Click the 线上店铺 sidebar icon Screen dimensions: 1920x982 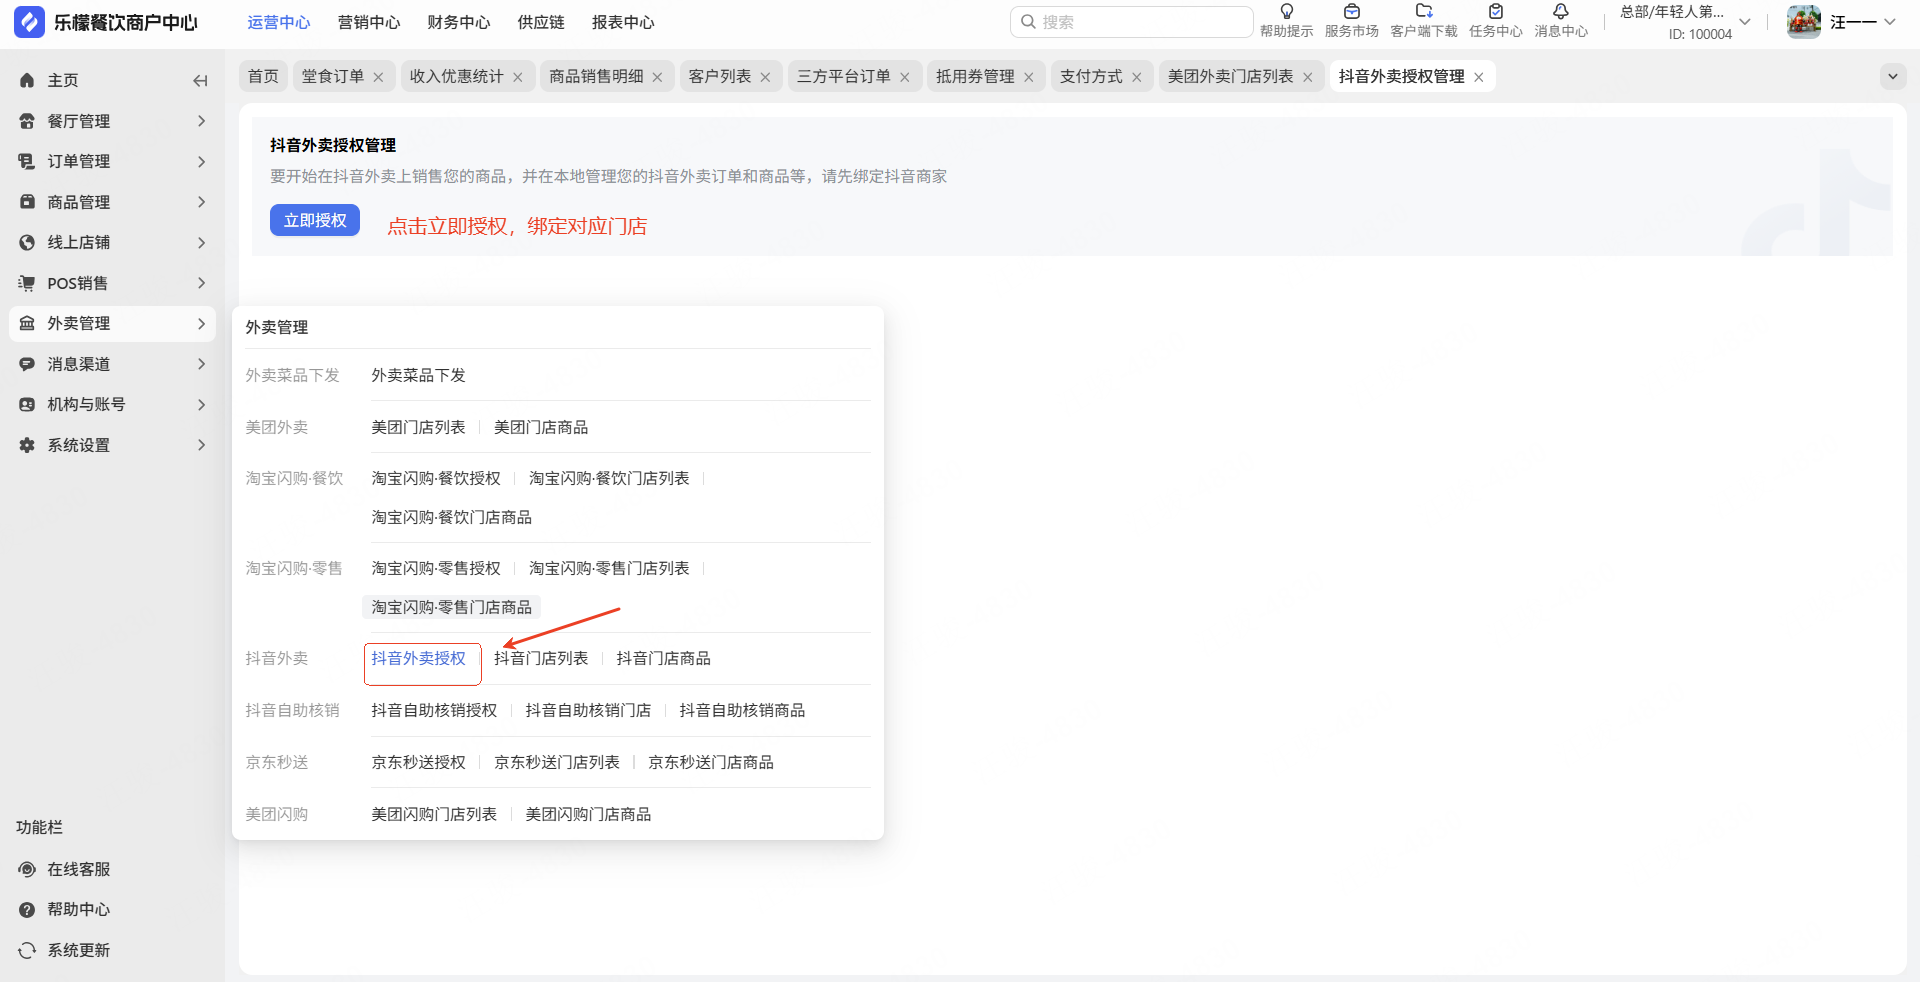coord(27,243)
